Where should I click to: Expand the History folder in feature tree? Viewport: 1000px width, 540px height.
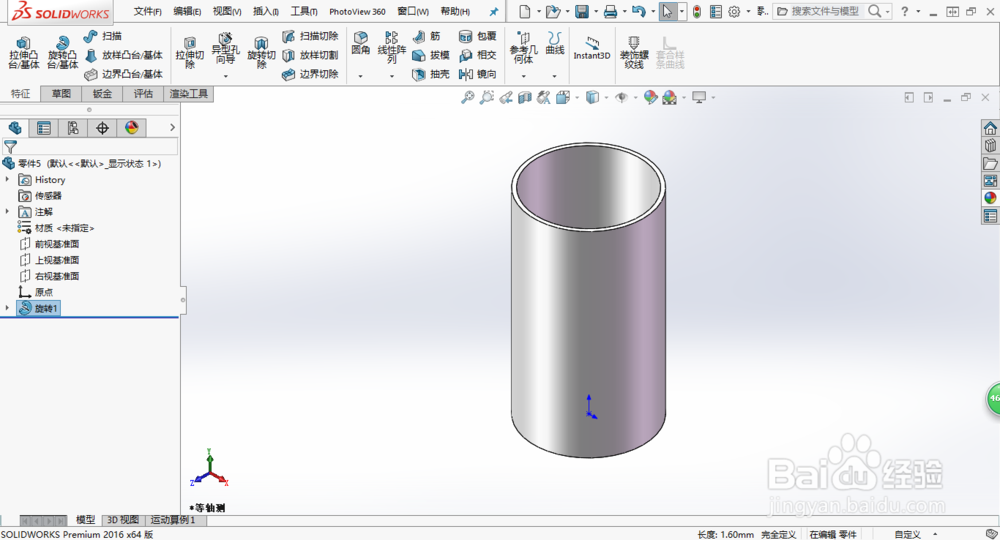pyautogui.click(x=8, y=180)
